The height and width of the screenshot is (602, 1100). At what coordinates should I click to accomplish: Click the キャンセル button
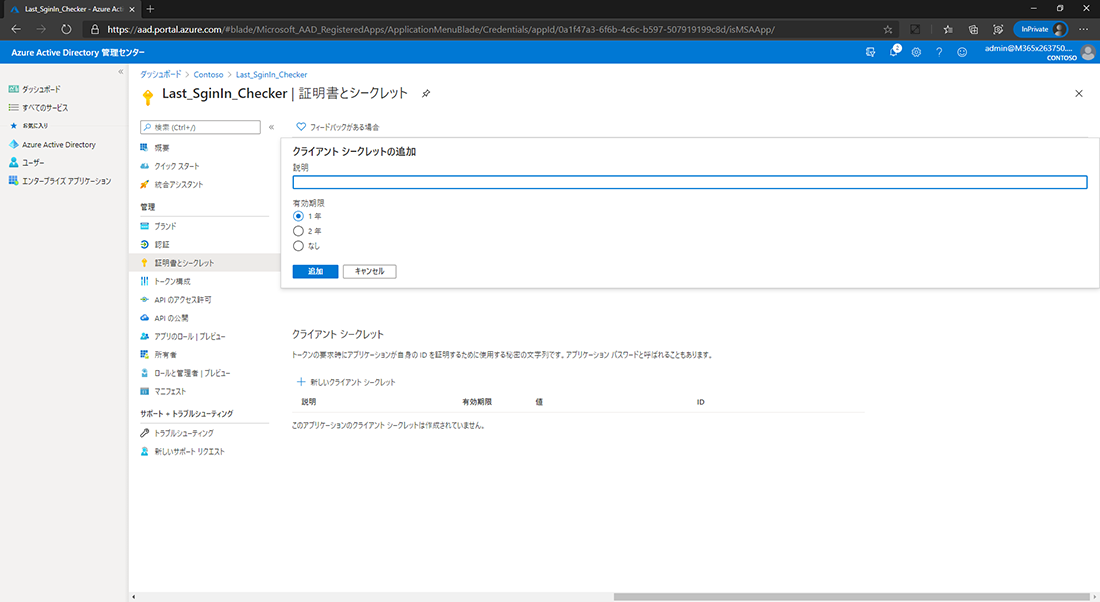tap(370, 272)
